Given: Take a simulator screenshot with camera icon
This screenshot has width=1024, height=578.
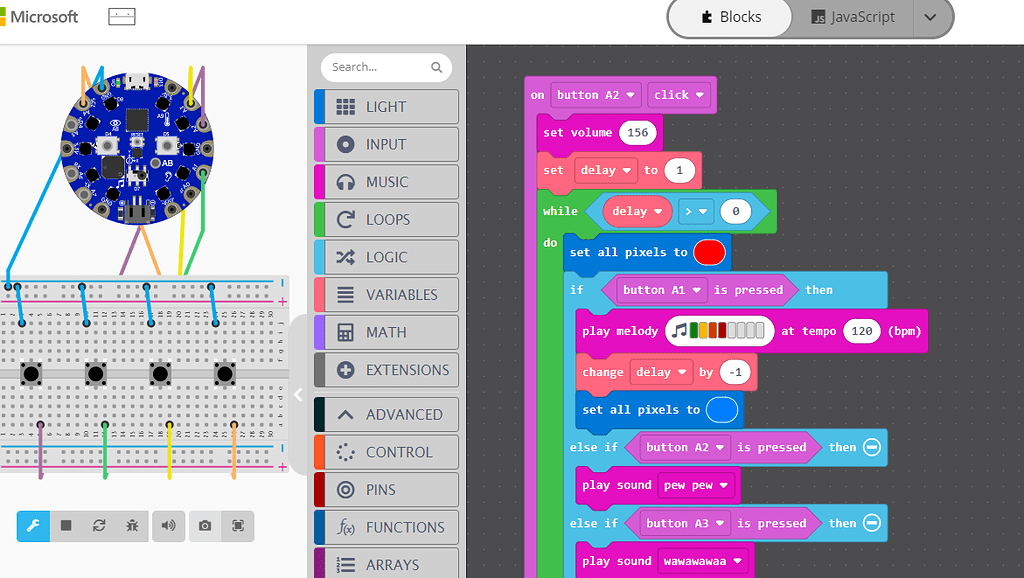Looking at the screenshot, I should 205,526.
